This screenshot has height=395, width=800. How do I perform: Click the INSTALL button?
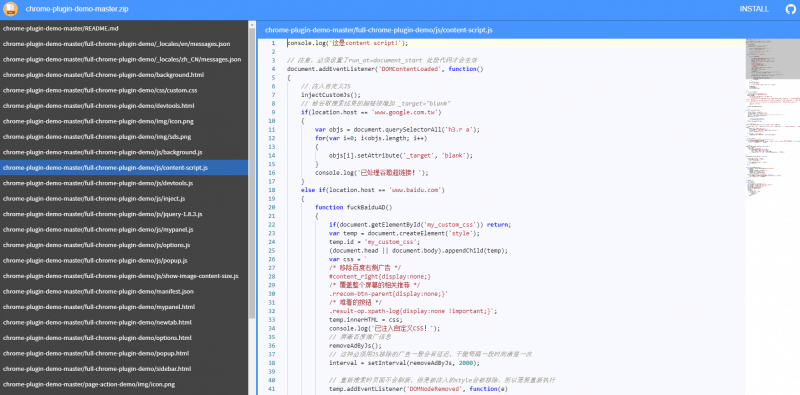coord(754,9)
